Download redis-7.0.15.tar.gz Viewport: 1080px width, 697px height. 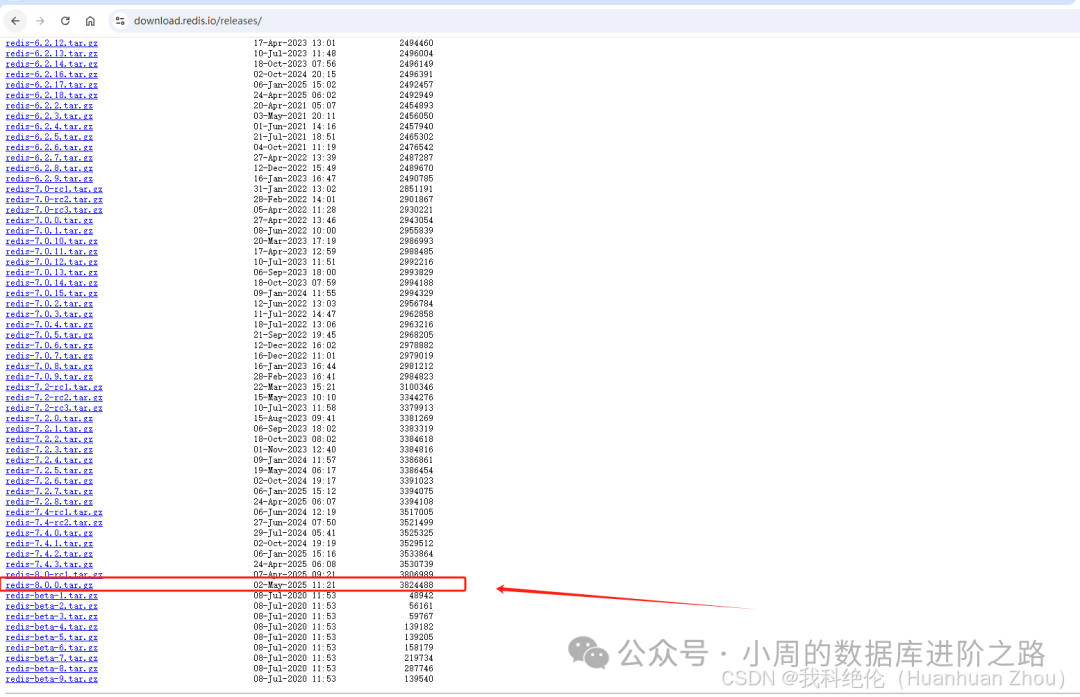[x=52, y=293]
